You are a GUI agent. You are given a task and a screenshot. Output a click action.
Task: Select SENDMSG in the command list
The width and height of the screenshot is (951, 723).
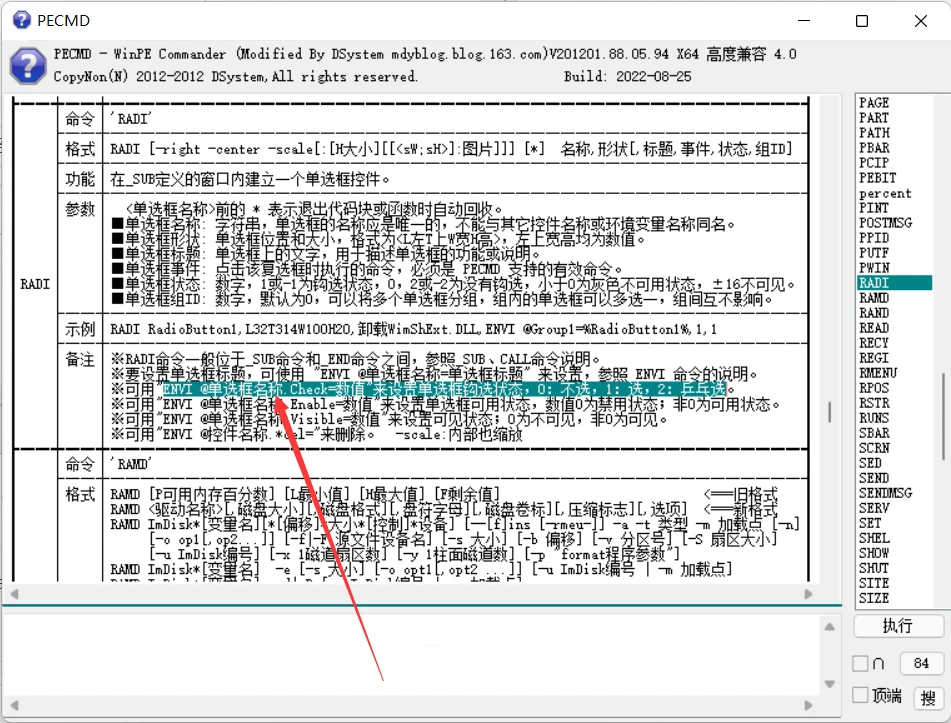click(x=885, y=493)
